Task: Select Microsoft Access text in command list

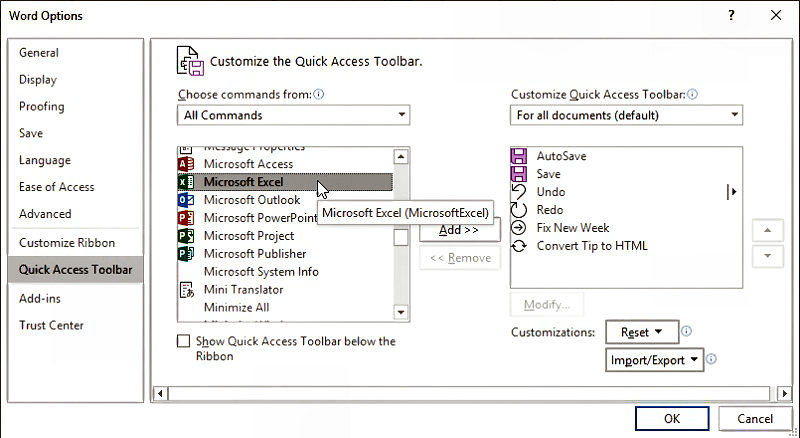Action: pos(248,164)
